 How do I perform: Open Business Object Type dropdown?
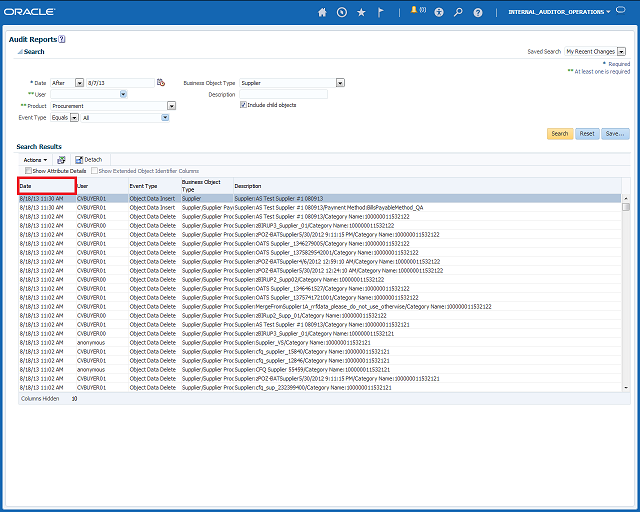coord(340,83)
